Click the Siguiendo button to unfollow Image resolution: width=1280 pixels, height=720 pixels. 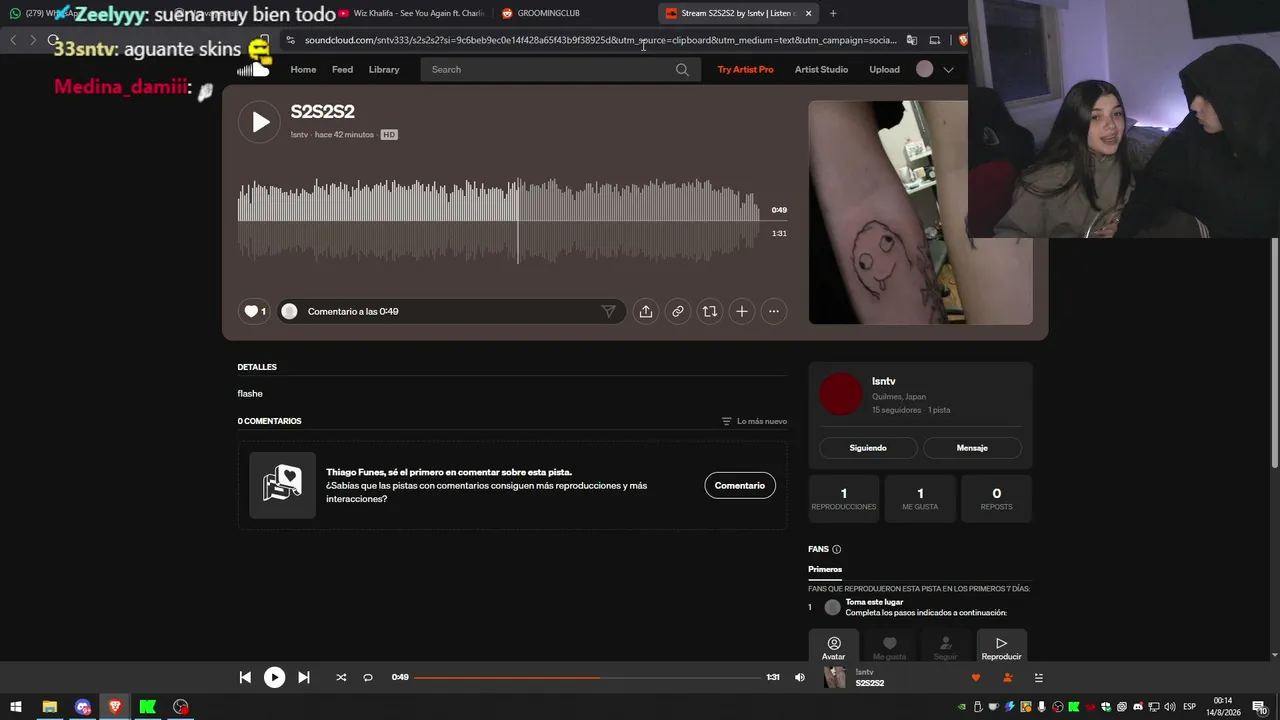pos(868,448)
